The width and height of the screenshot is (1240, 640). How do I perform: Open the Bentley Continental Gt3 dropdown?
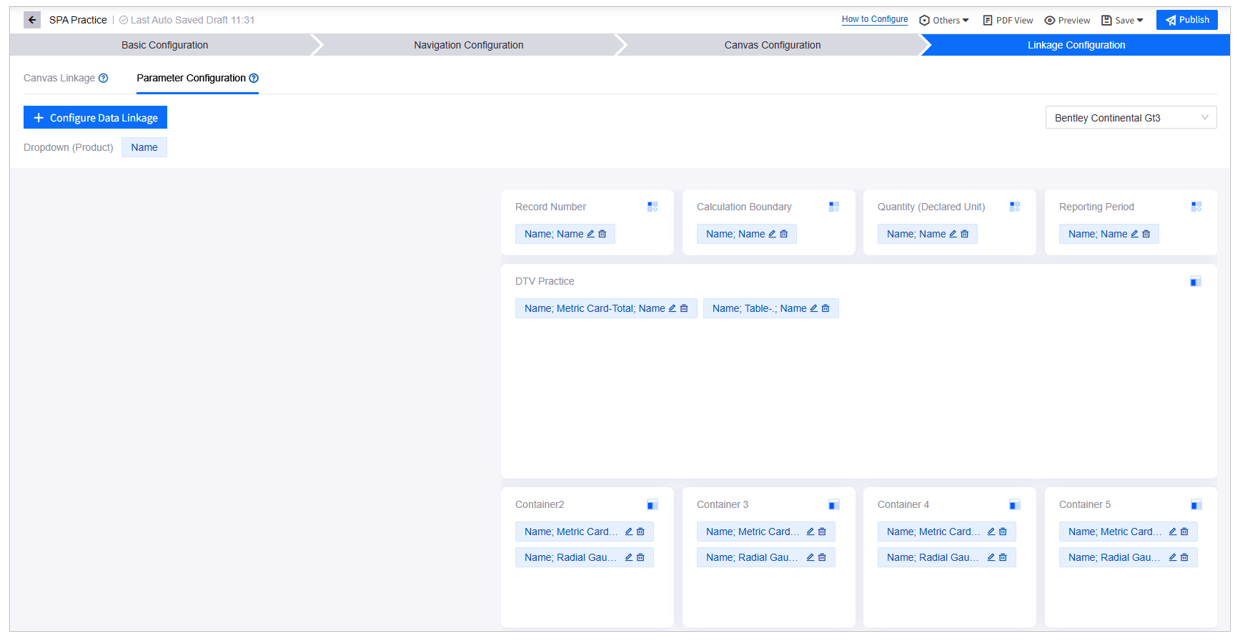pos(1130,118)
